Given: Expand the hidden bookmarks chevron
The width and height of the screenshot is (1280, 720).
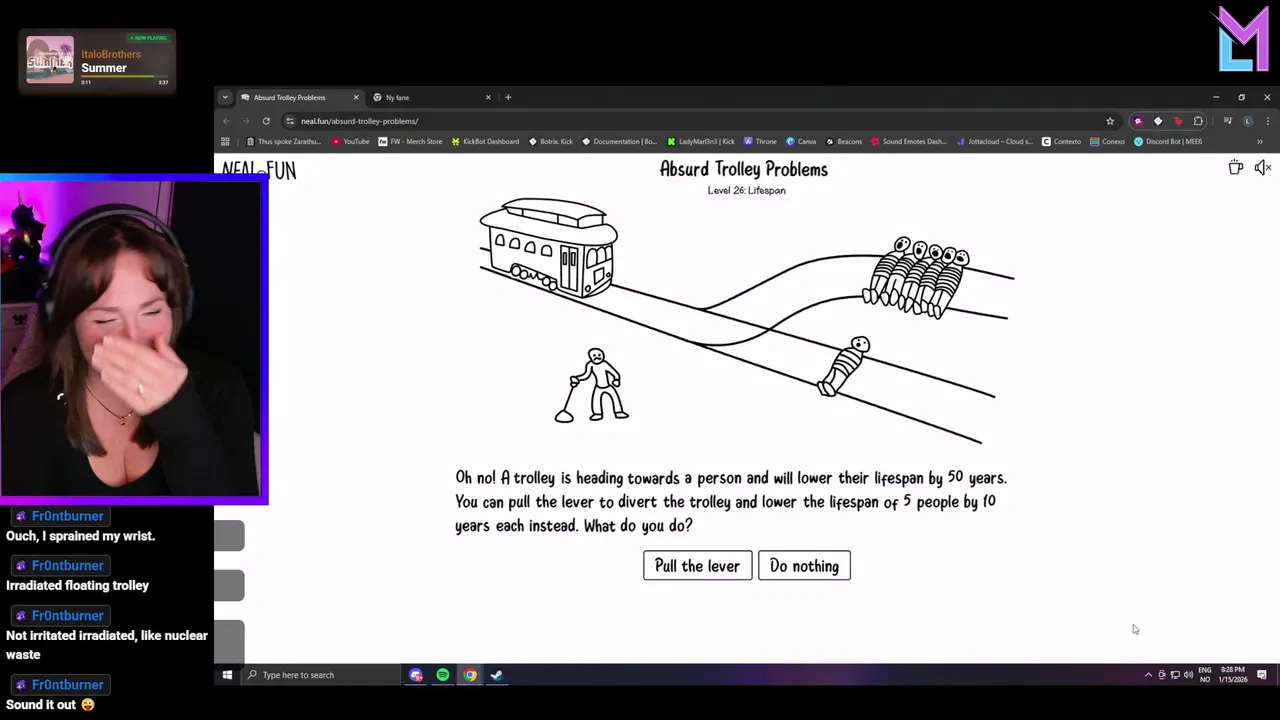Looking at the screenshot, I should click(1260, 141).
